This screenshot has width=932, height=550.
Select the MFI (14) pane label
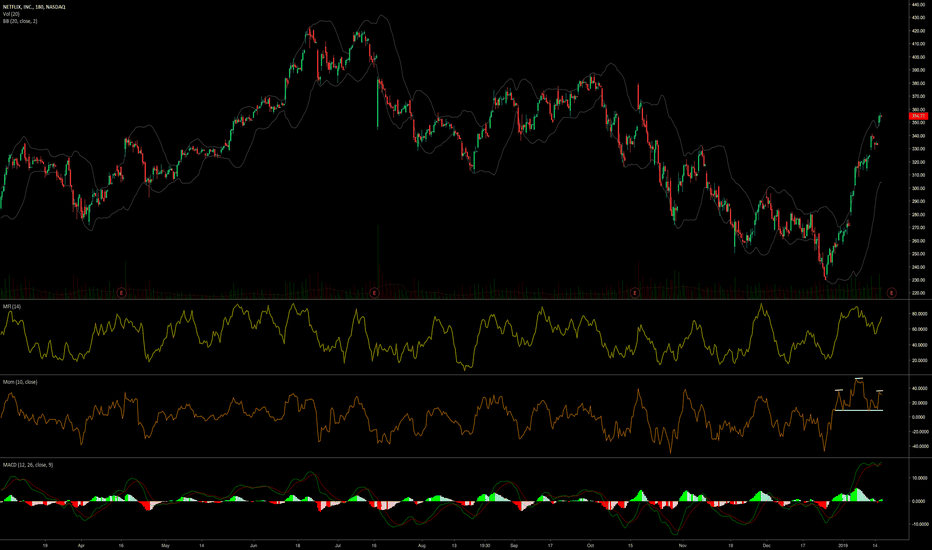(x=12, y=306)
